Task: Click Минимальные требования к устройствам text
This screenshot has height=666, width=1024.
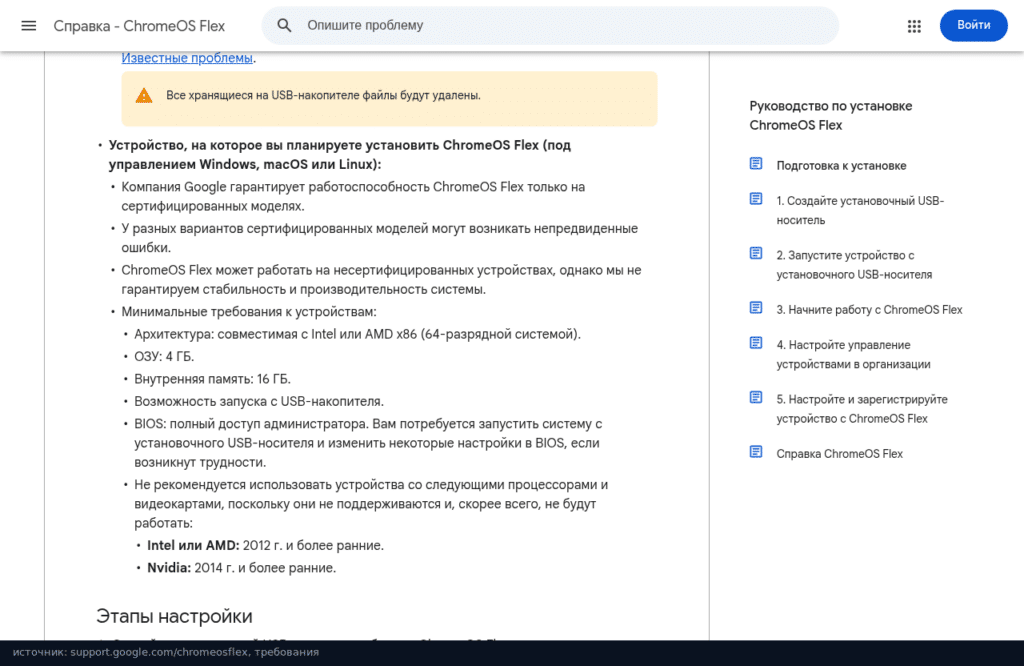Action: pyautogui.click(x=249, y=312)
